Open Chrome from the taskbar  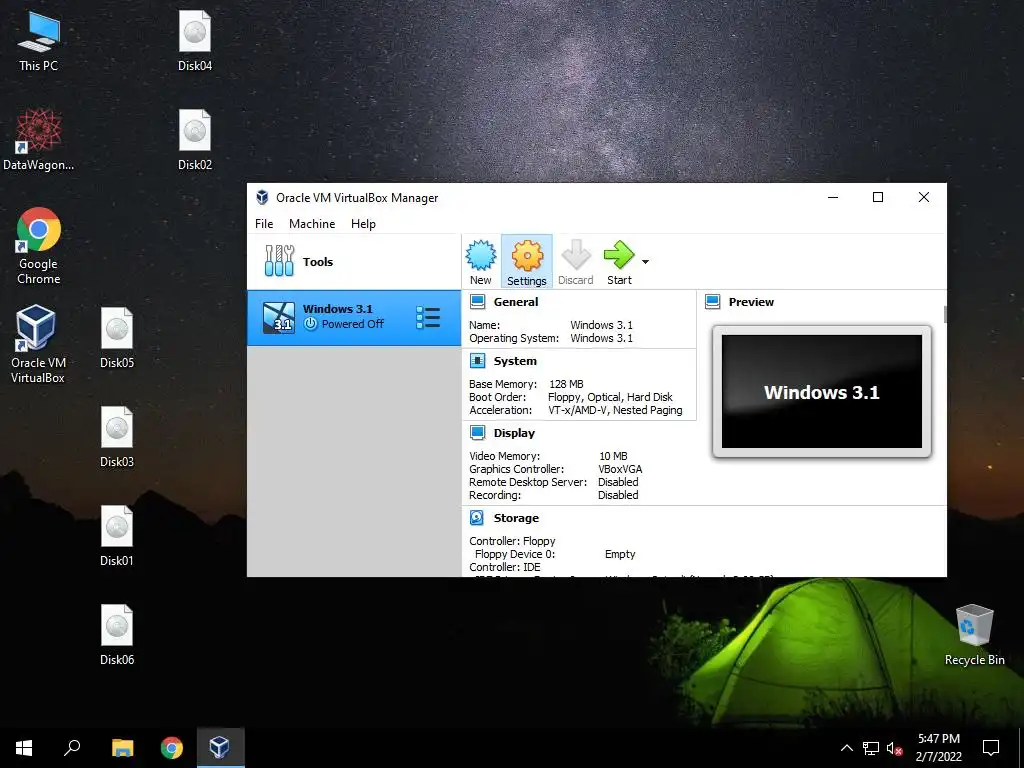pos(172,748)
